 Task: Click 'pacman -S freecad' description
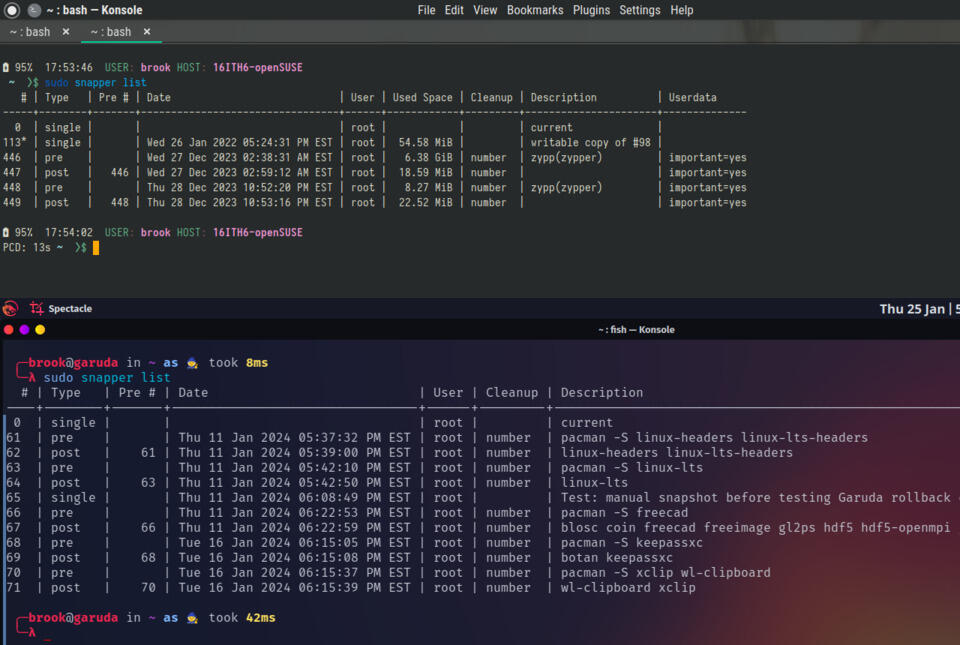click(624, 512)
